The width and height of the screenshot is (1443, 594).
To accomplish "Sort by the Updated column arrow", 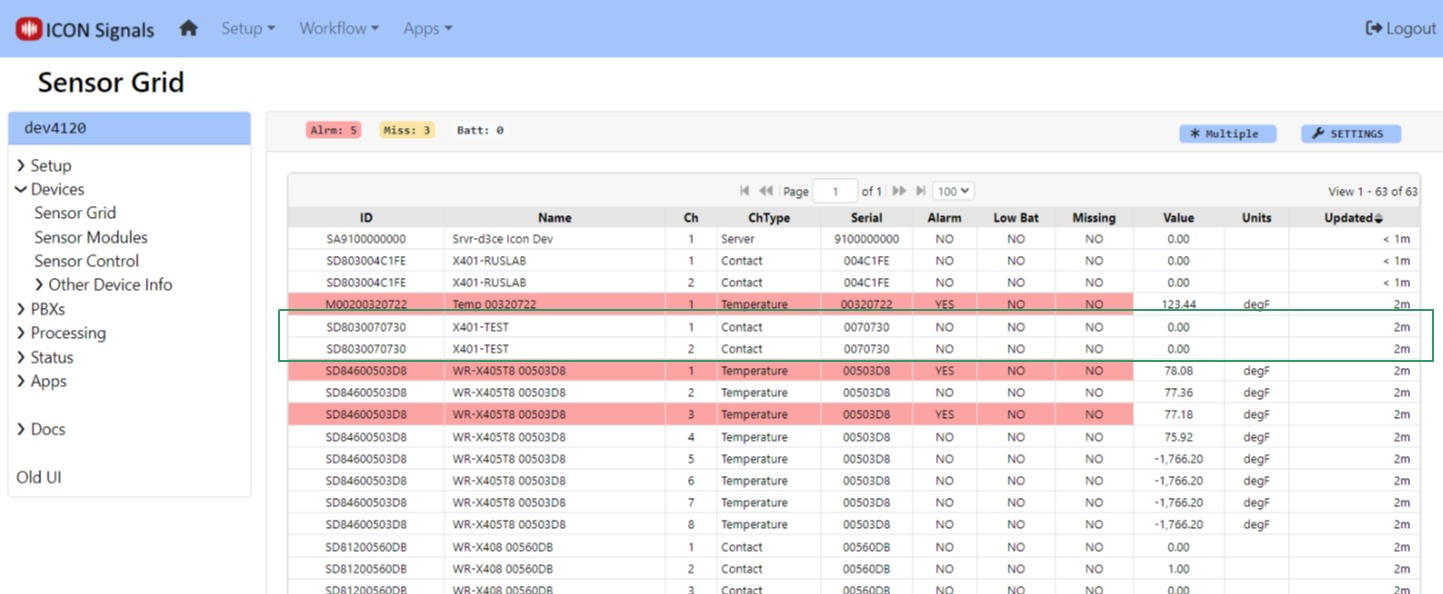I will pos(1379,218).
